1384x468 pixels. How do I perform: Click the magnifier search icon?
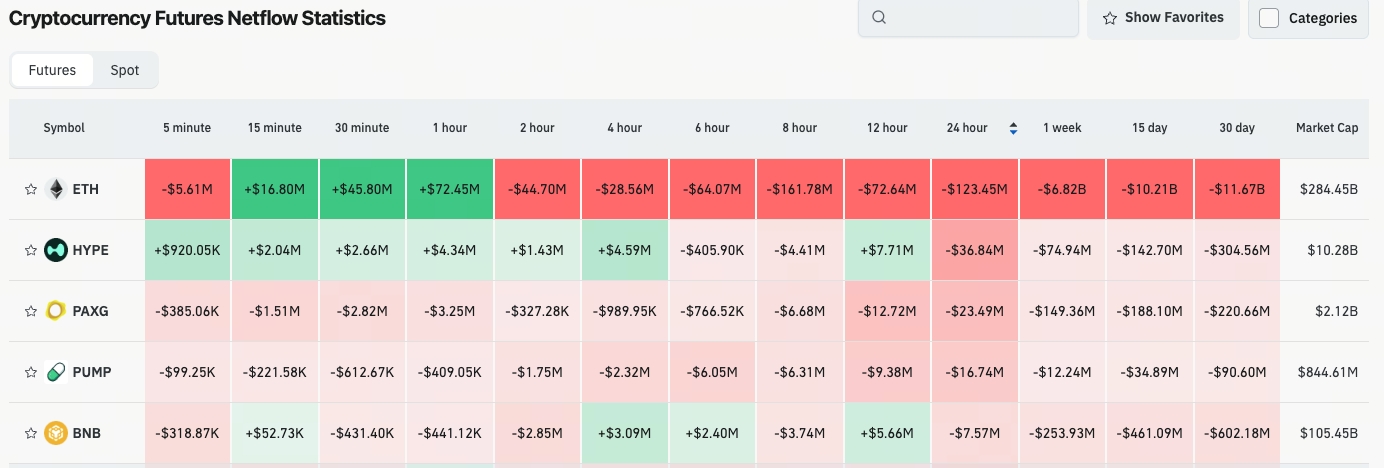(879, 17)
